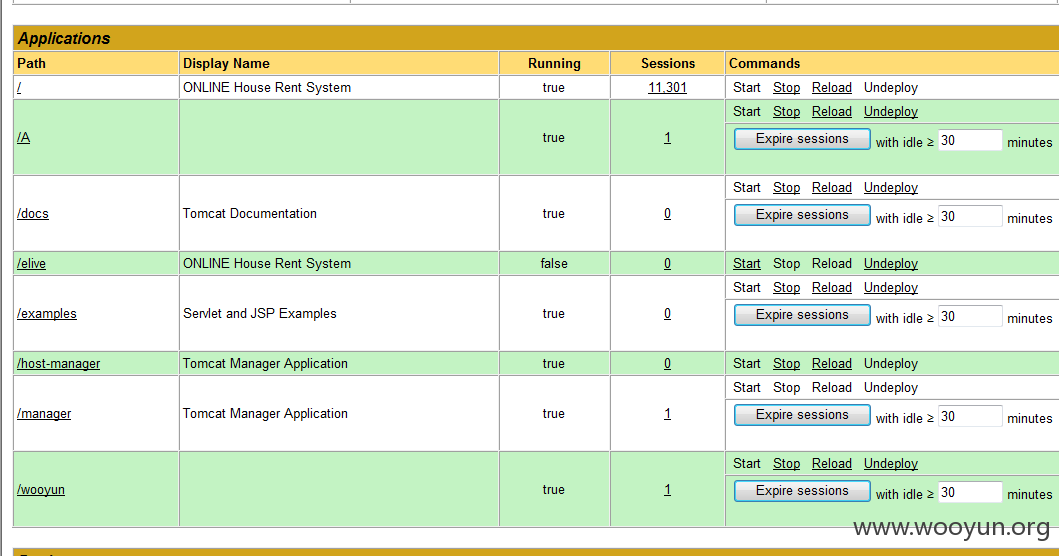Click Expire sessions for /wooyun
This screenshot has height=556, width=1059.
[x=802, y=491]
